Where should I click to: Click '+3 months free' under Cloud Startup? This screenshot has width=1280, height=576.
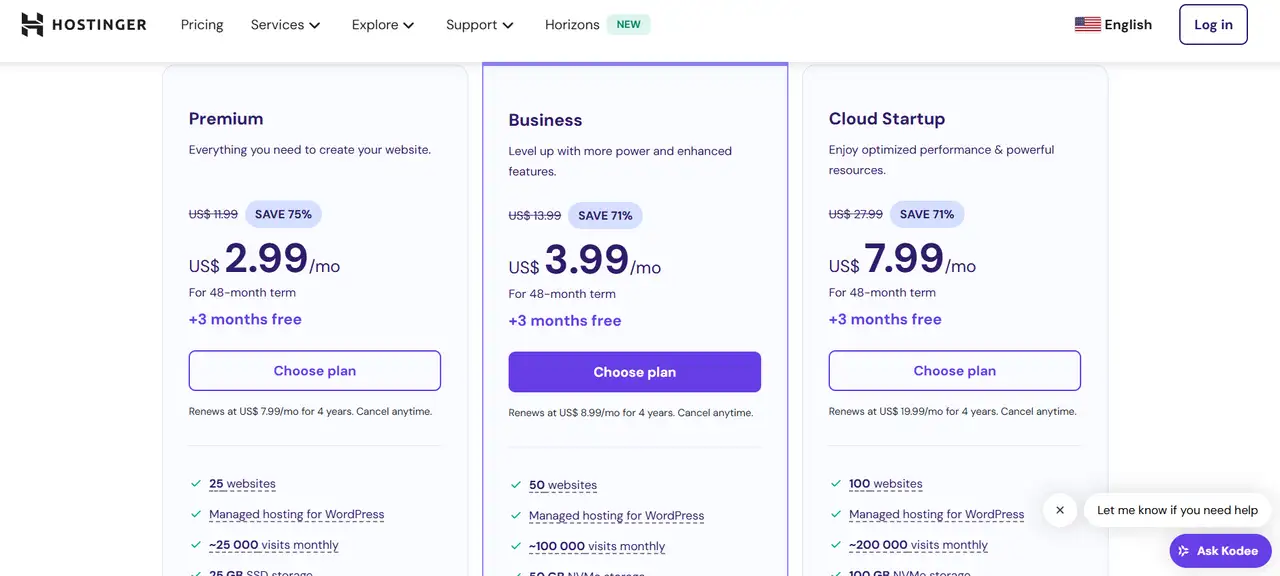[x=885, y=319]
